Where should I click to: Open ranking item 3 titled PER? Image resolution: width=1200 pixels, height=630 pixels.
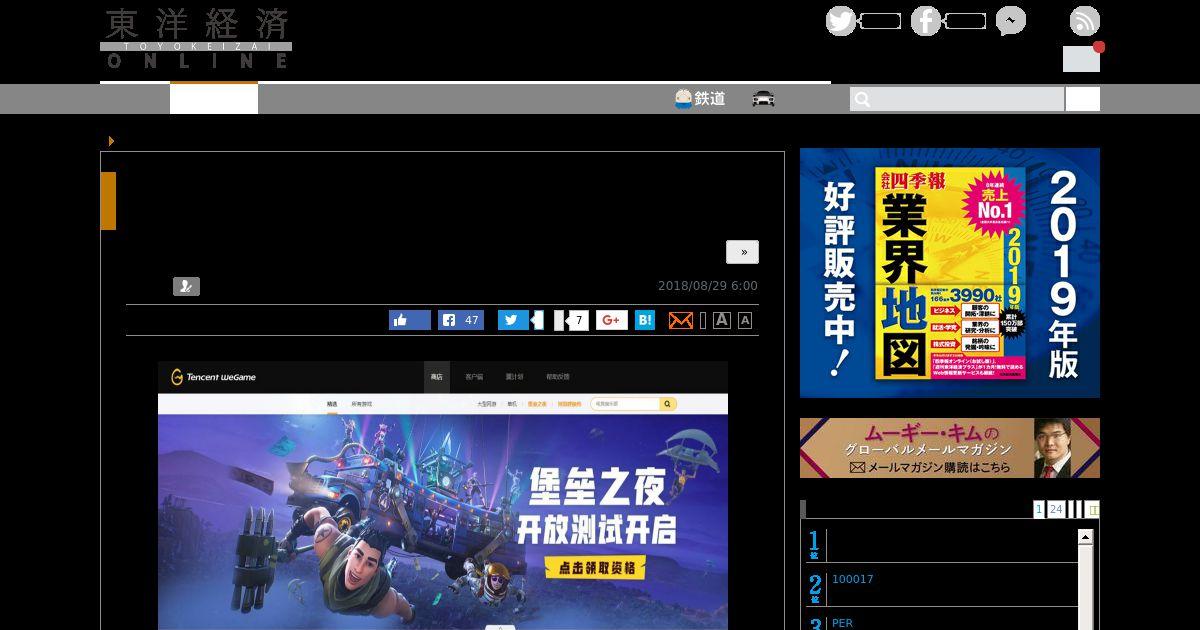pyautogui.click(x=842, y=623)
